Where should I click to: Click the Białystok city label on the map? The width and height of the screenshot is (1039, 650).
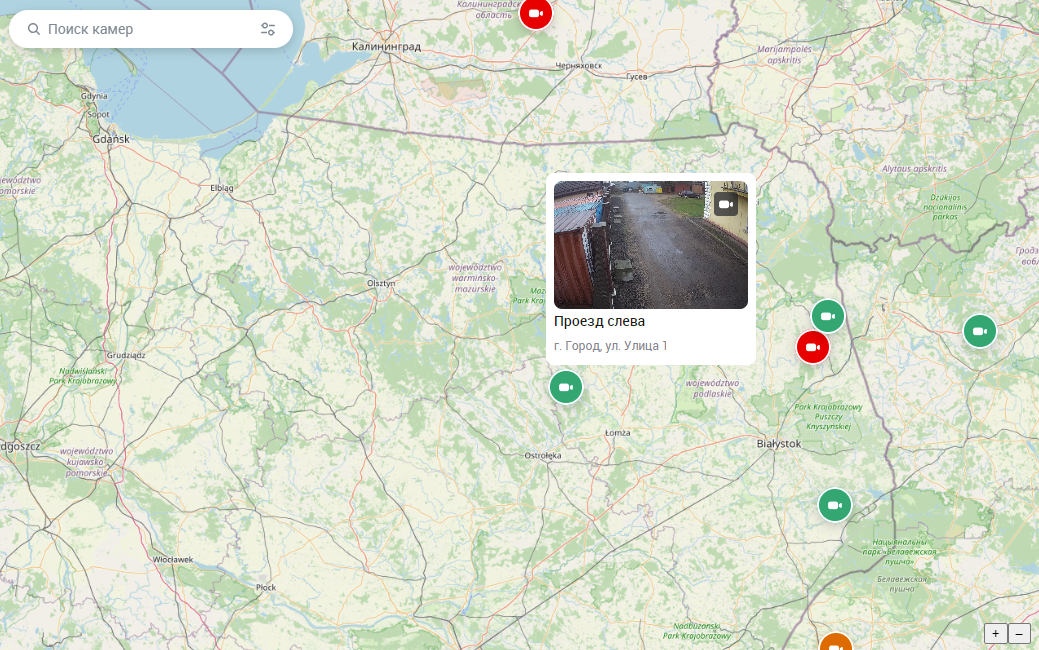[779, 444]
